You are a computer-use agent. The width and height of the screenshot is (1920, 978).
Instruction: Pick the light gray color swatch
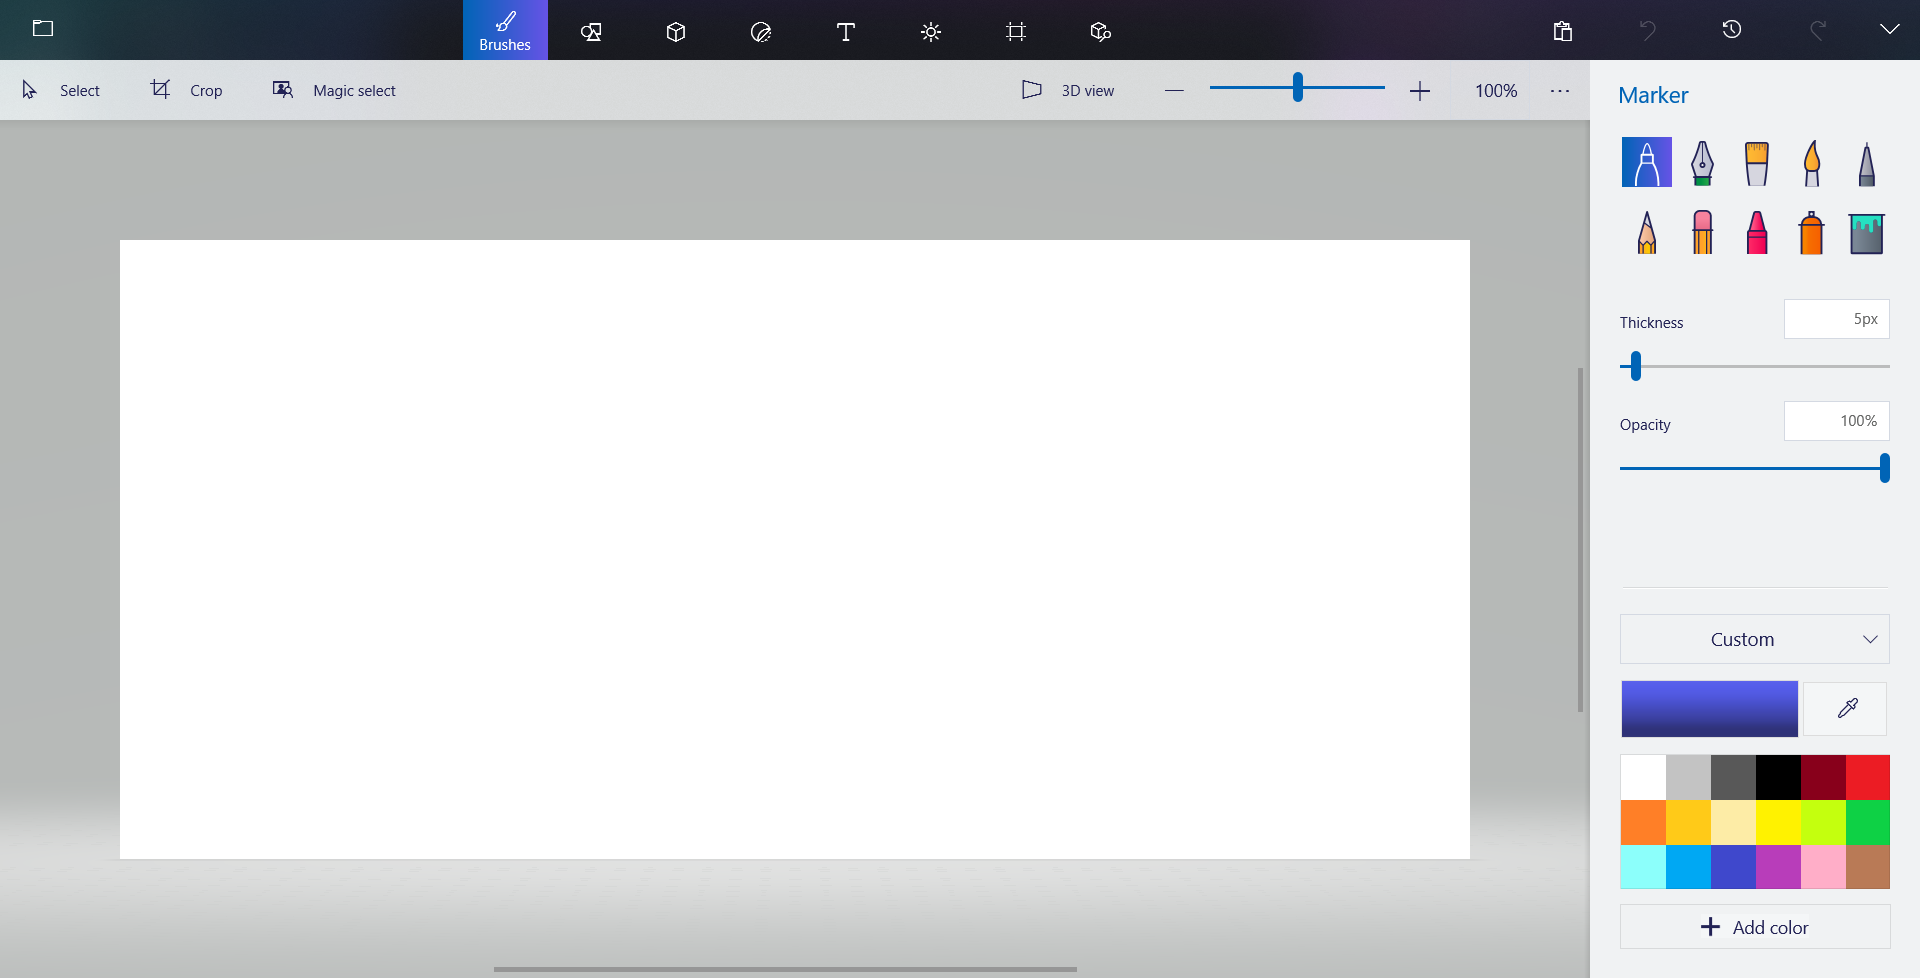1688,777
